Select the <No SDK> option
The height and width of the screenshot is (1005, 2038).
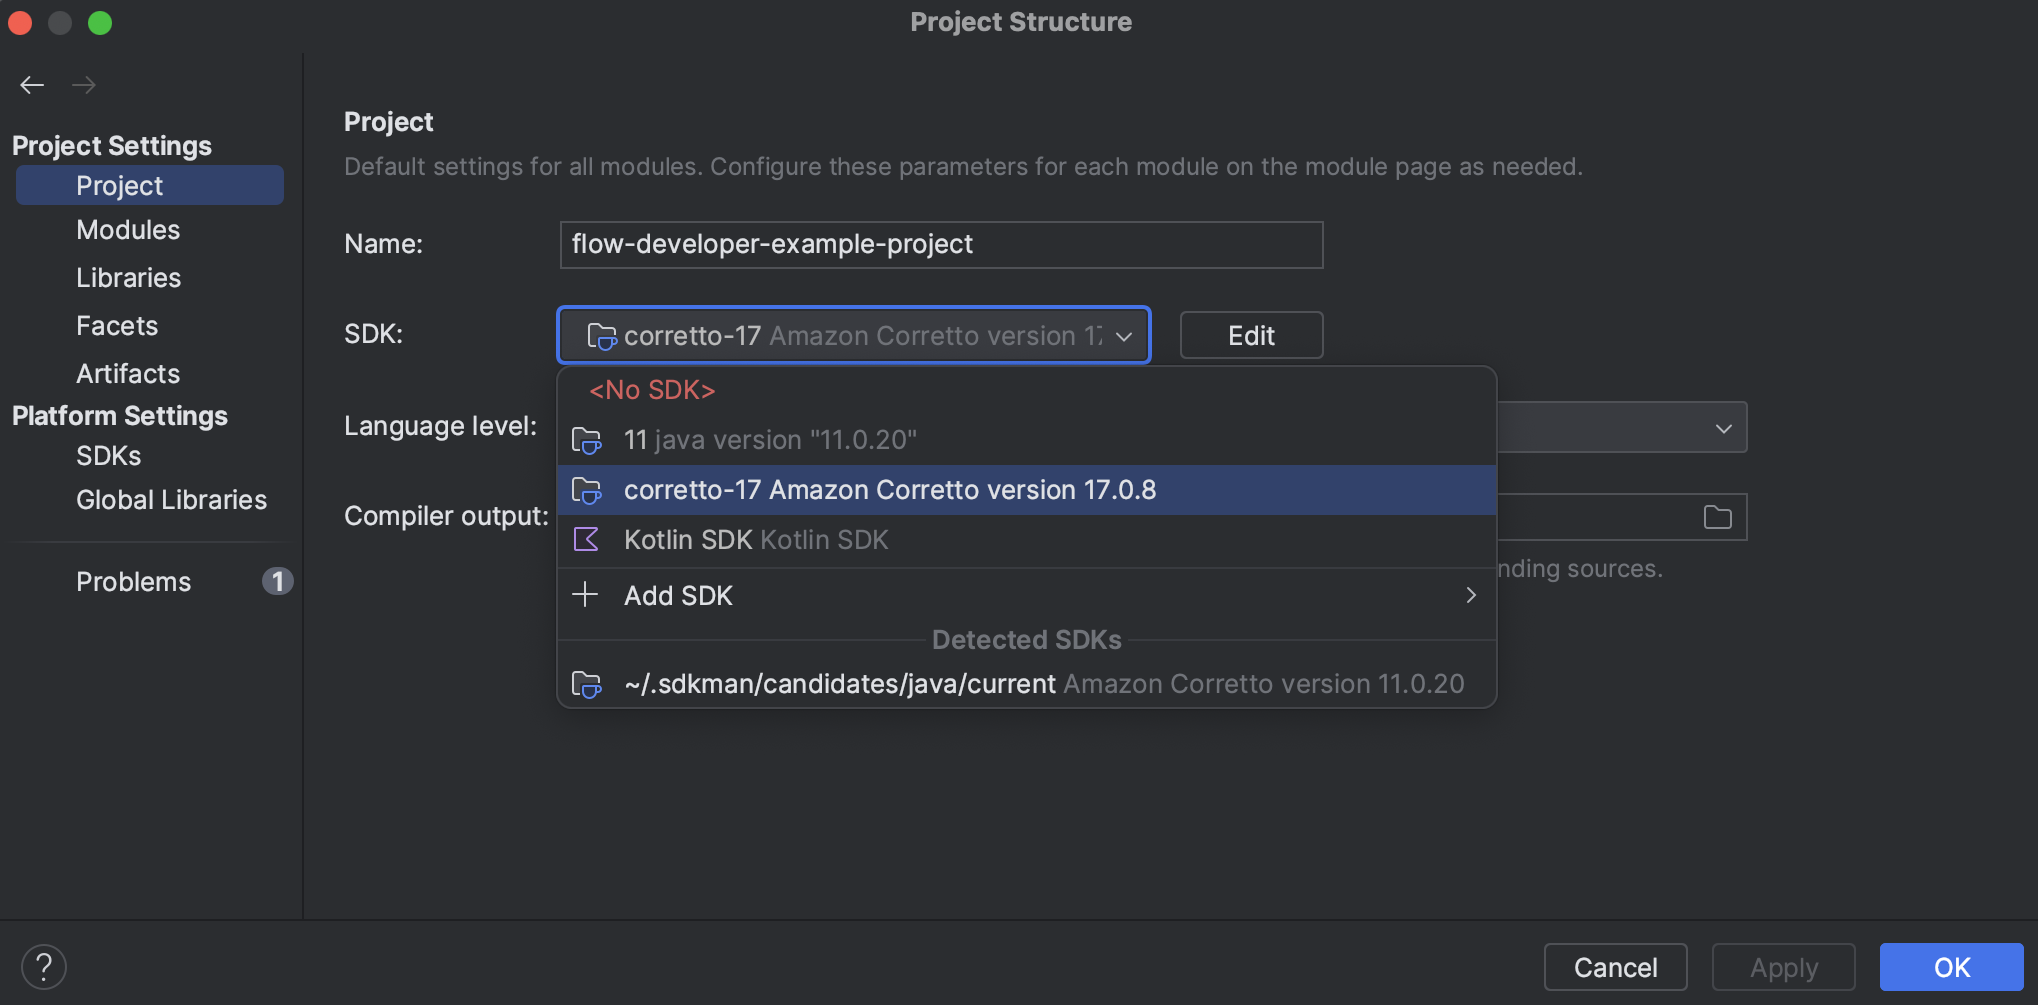click(651, 390)
